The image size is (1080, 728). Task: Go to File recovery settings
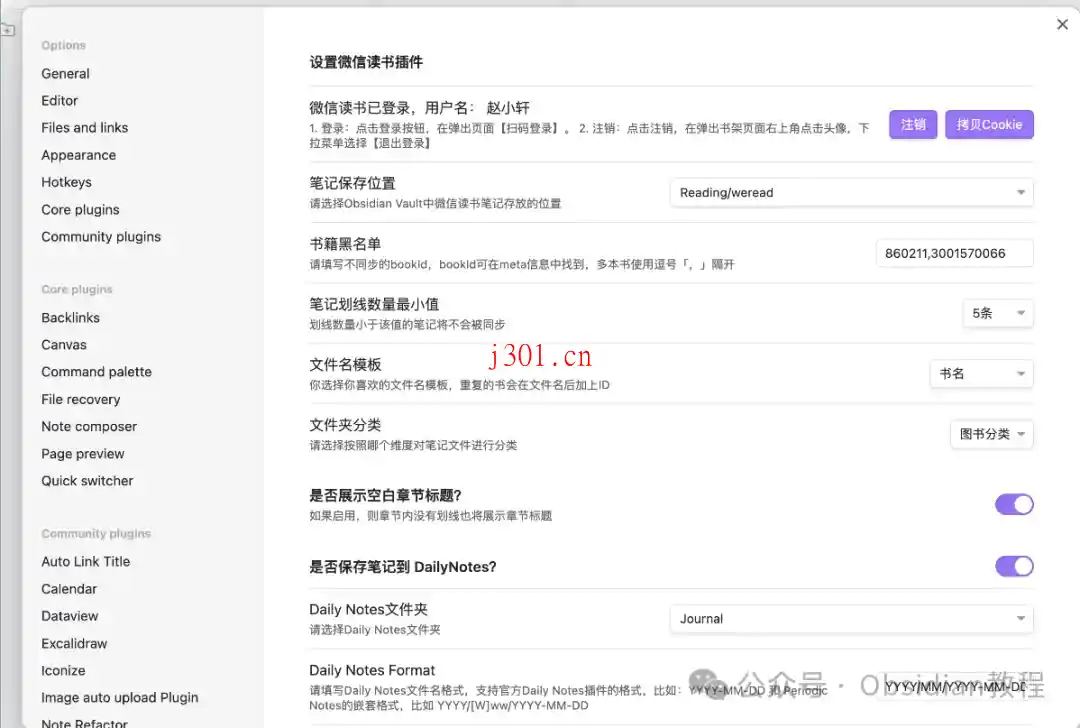pyautogui.click(x=81, y=399)
